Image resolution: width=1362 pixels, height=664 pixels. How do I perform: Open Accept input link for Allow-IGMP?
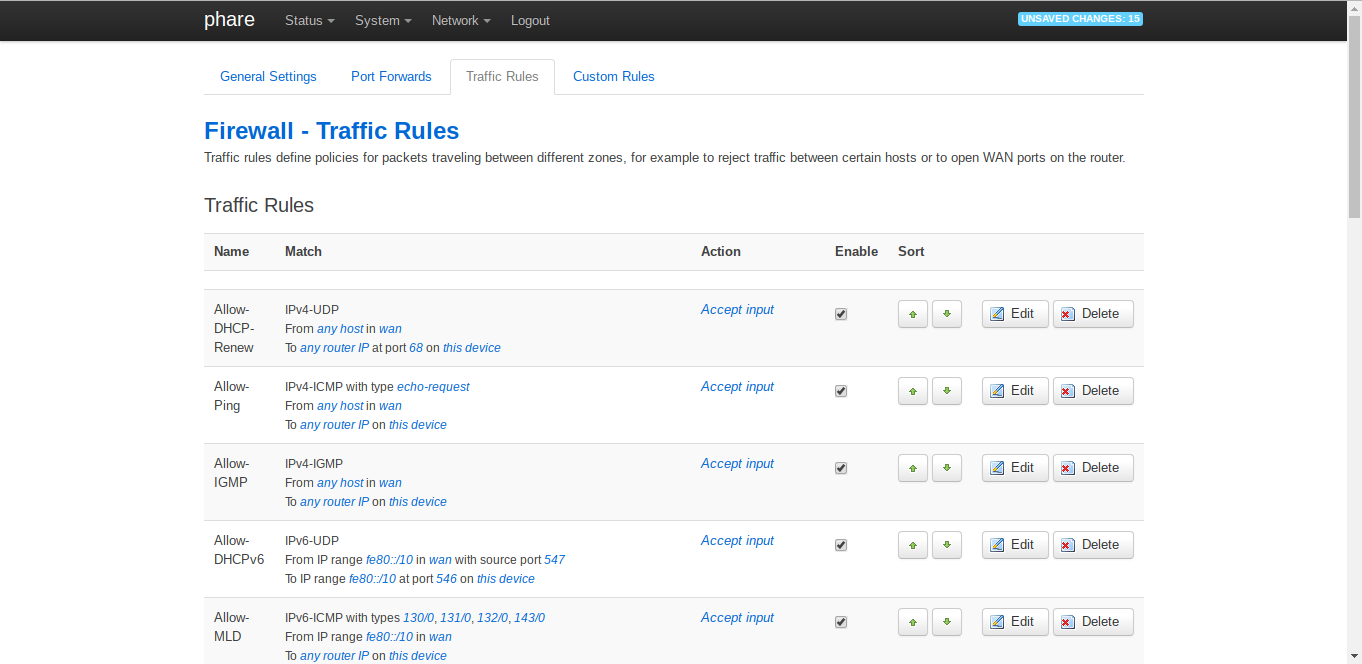coord(737,464)
